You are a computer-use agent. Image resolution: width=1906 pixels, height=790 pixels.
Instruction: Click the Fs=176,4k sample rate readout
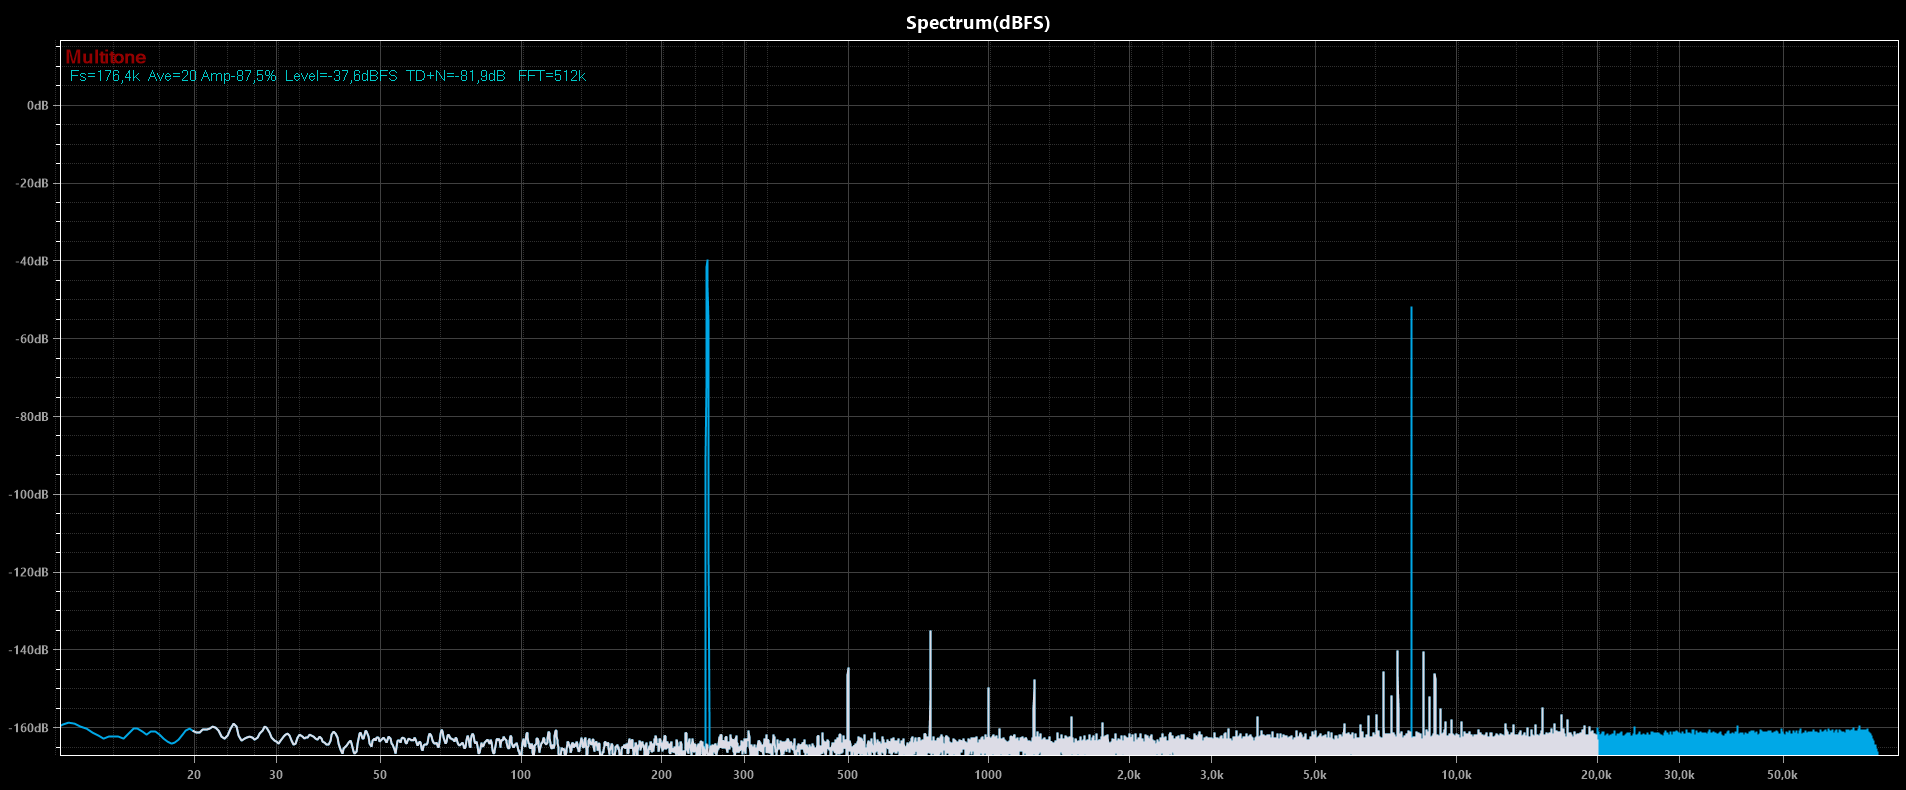[105, 76]
